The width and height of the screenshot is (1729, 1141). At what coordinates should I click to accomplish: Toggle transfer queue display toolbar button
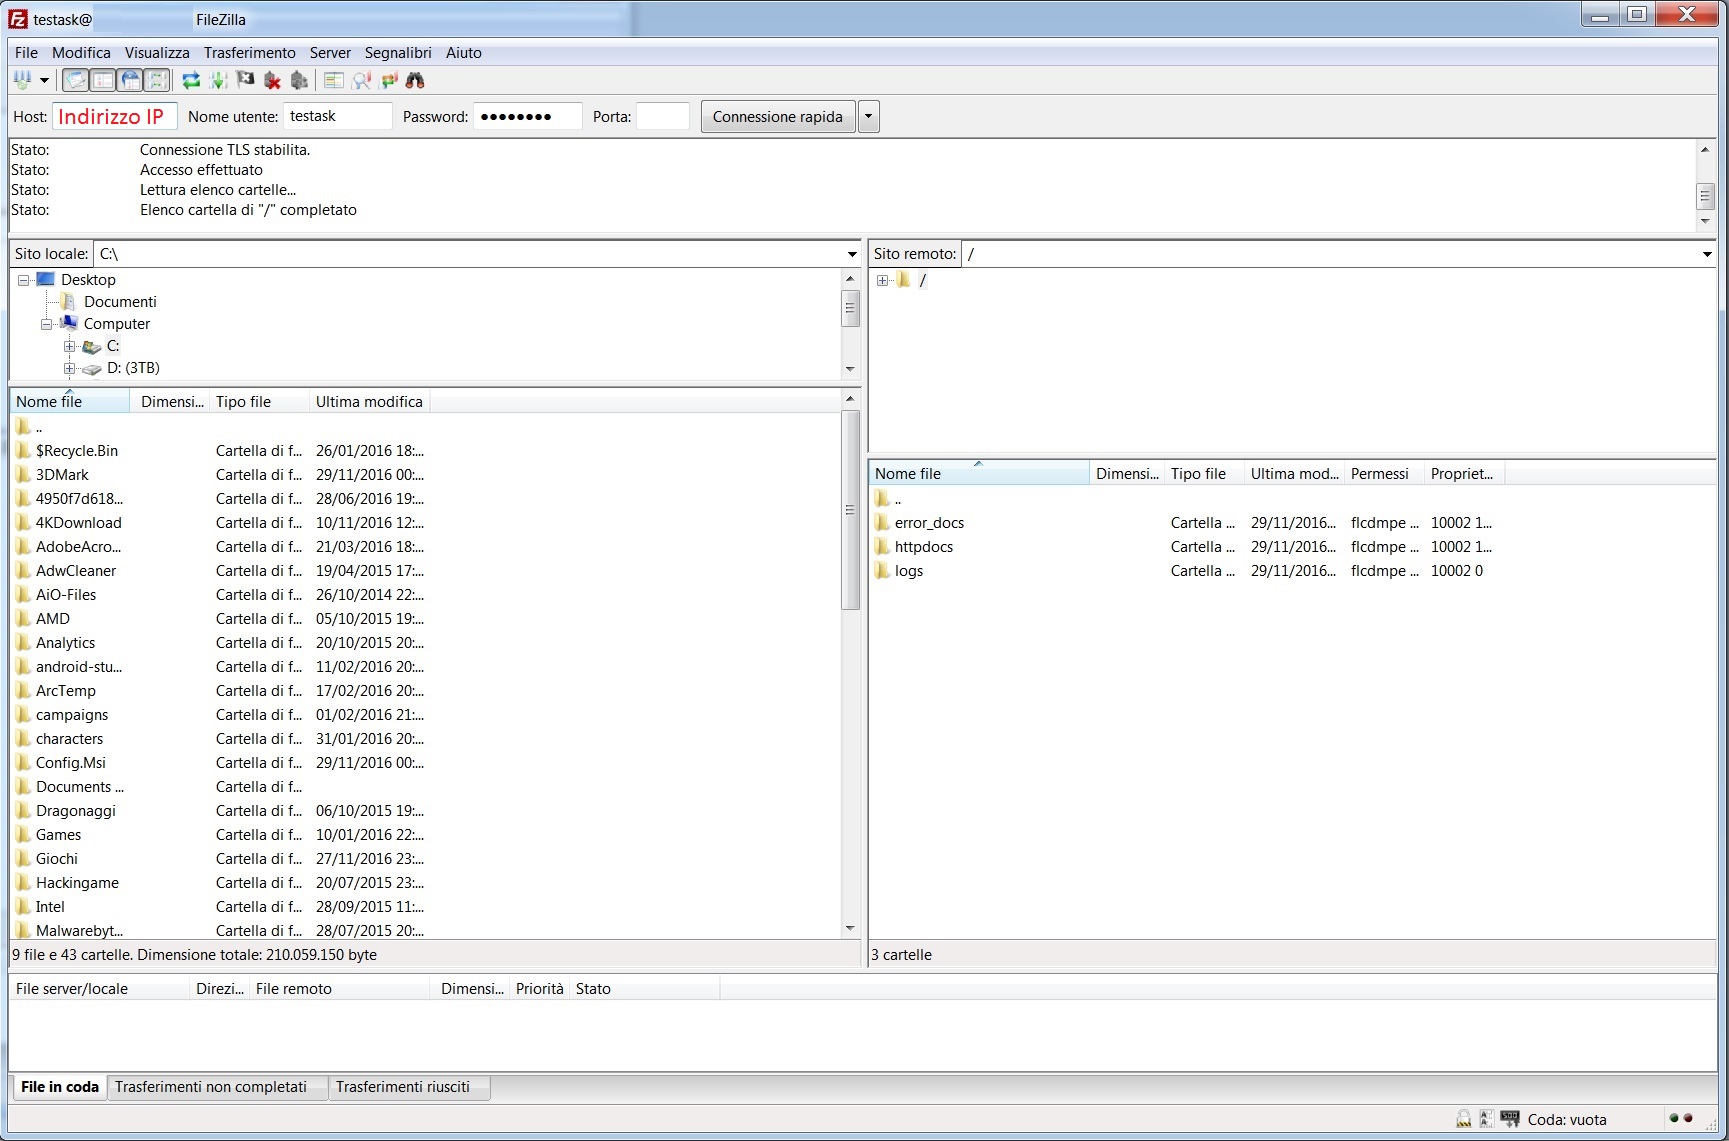tap(157, 80)
